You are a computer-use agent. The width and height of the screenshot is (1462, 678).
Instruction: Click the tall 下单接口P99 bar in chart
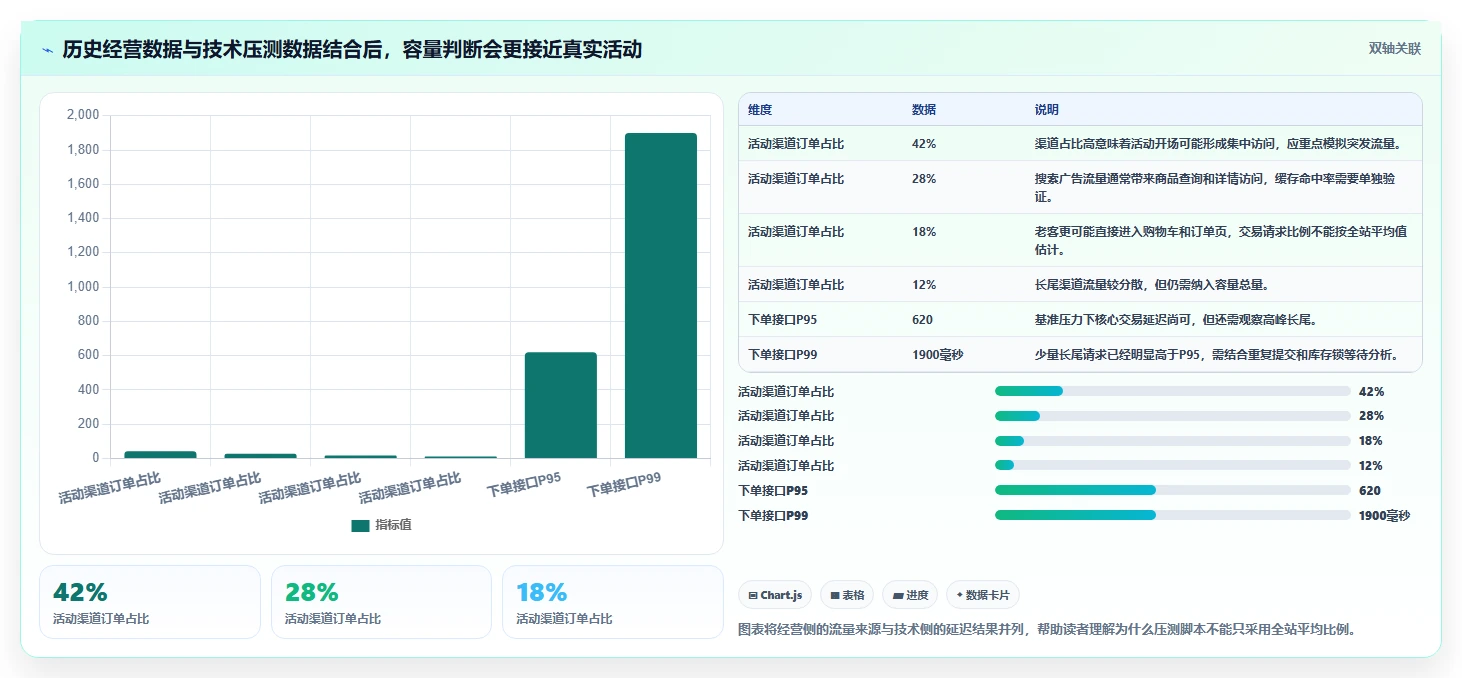point(661,296)
